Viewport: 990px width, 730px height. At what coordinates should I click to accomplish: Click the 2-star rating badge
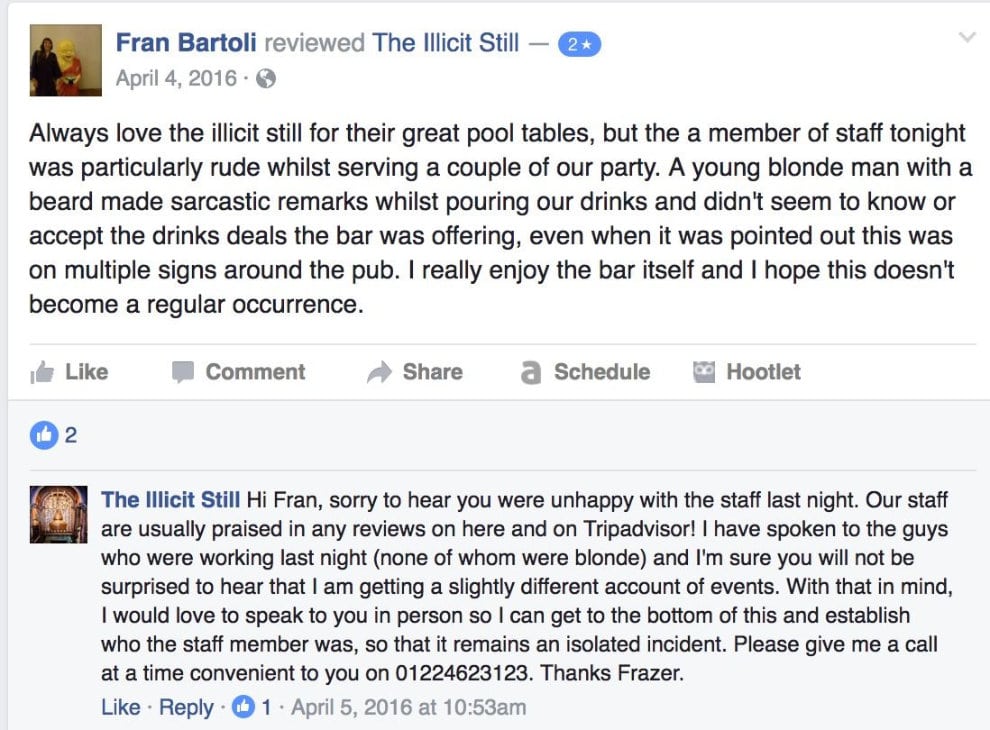click(578, 43)
